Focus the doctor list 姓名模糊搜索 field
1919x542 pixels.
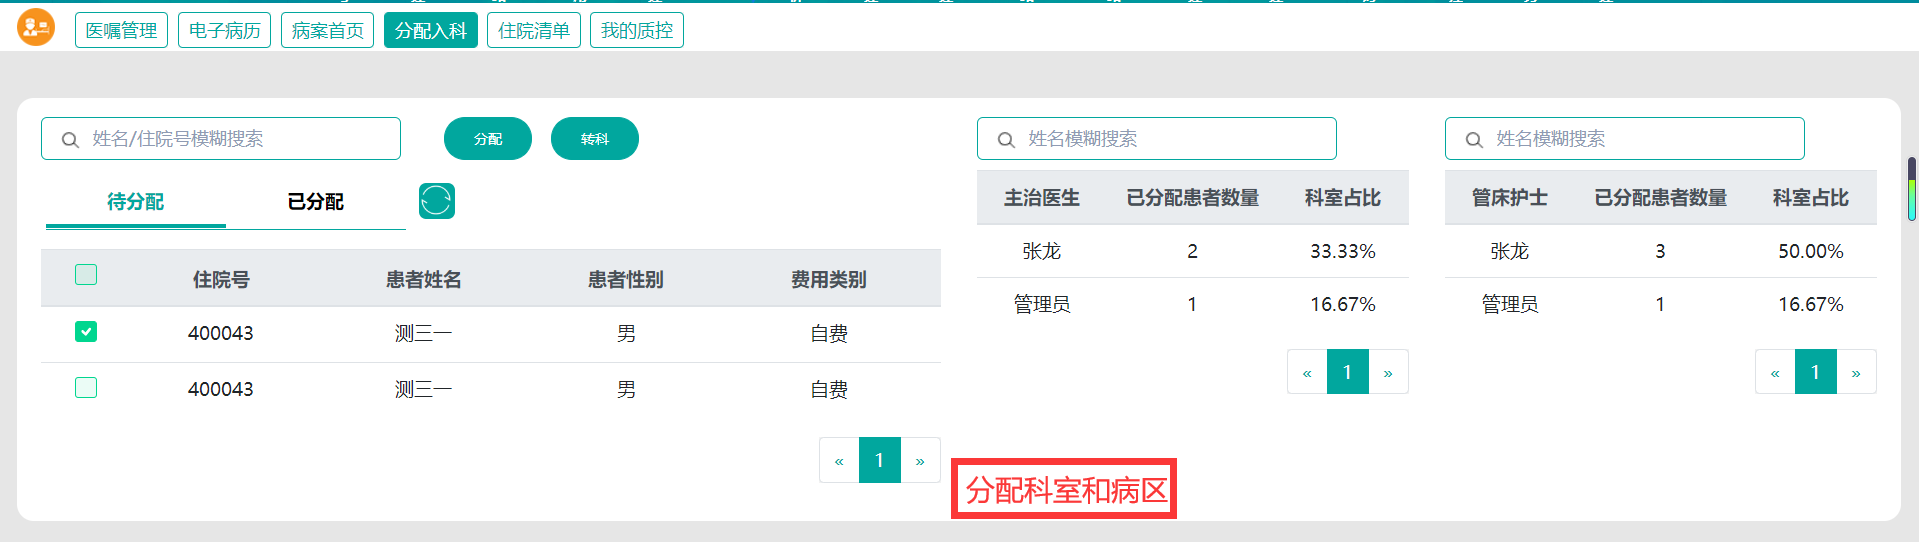coord(1157,139)
